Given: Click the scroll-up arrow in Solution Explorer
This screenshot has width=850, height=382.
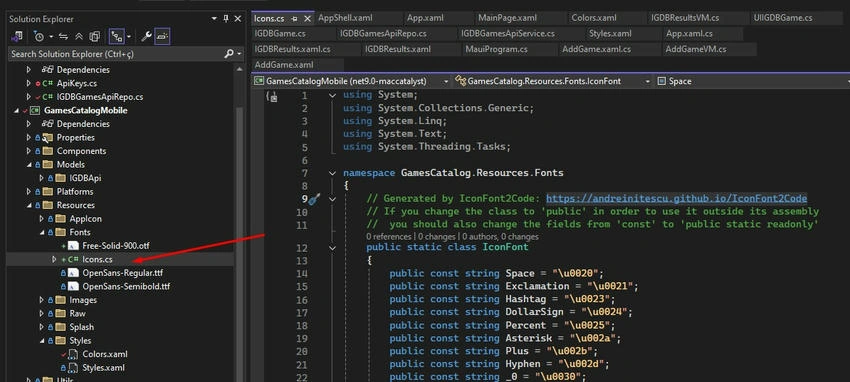Looking at the screenshot, I should 239,69.
